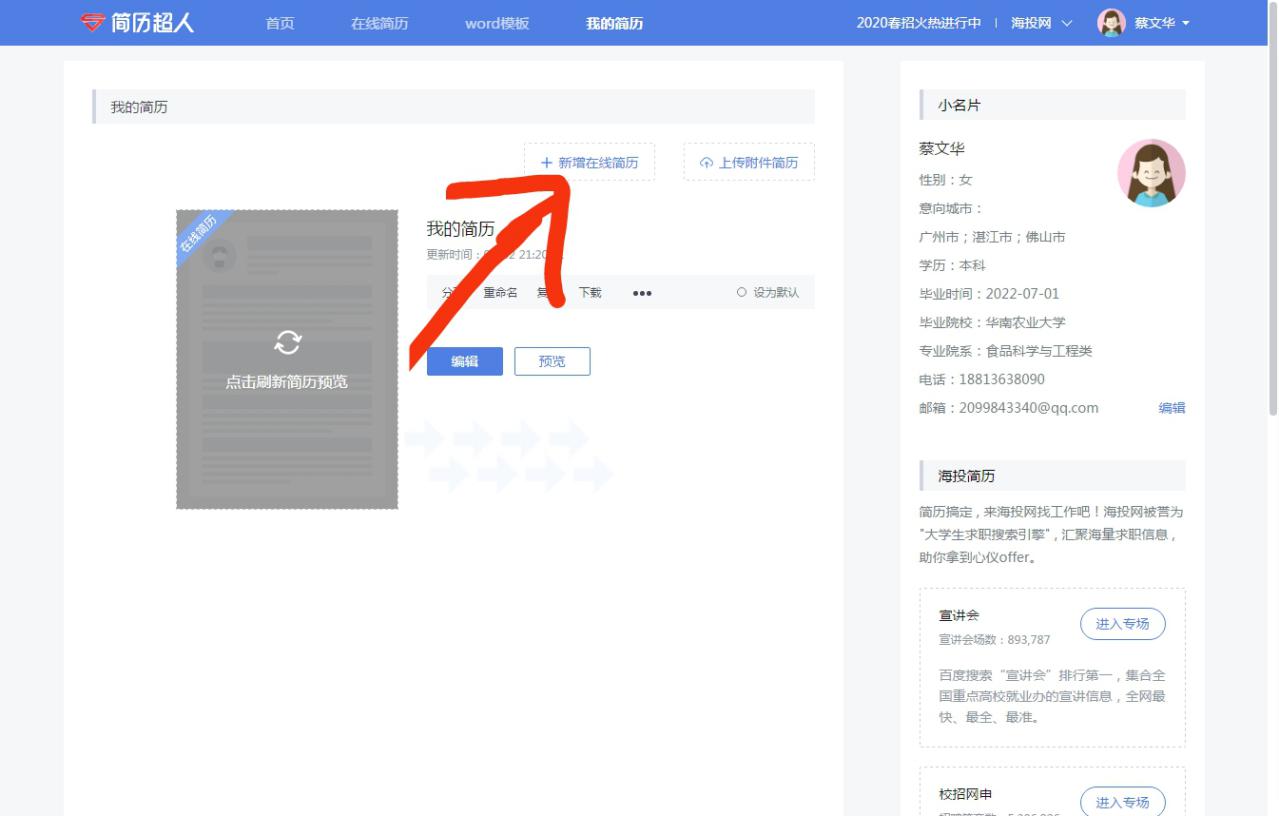Click the plus icon for 新增在线简历
This screenshot has height=816, width=1279.
tap(546, 163)
